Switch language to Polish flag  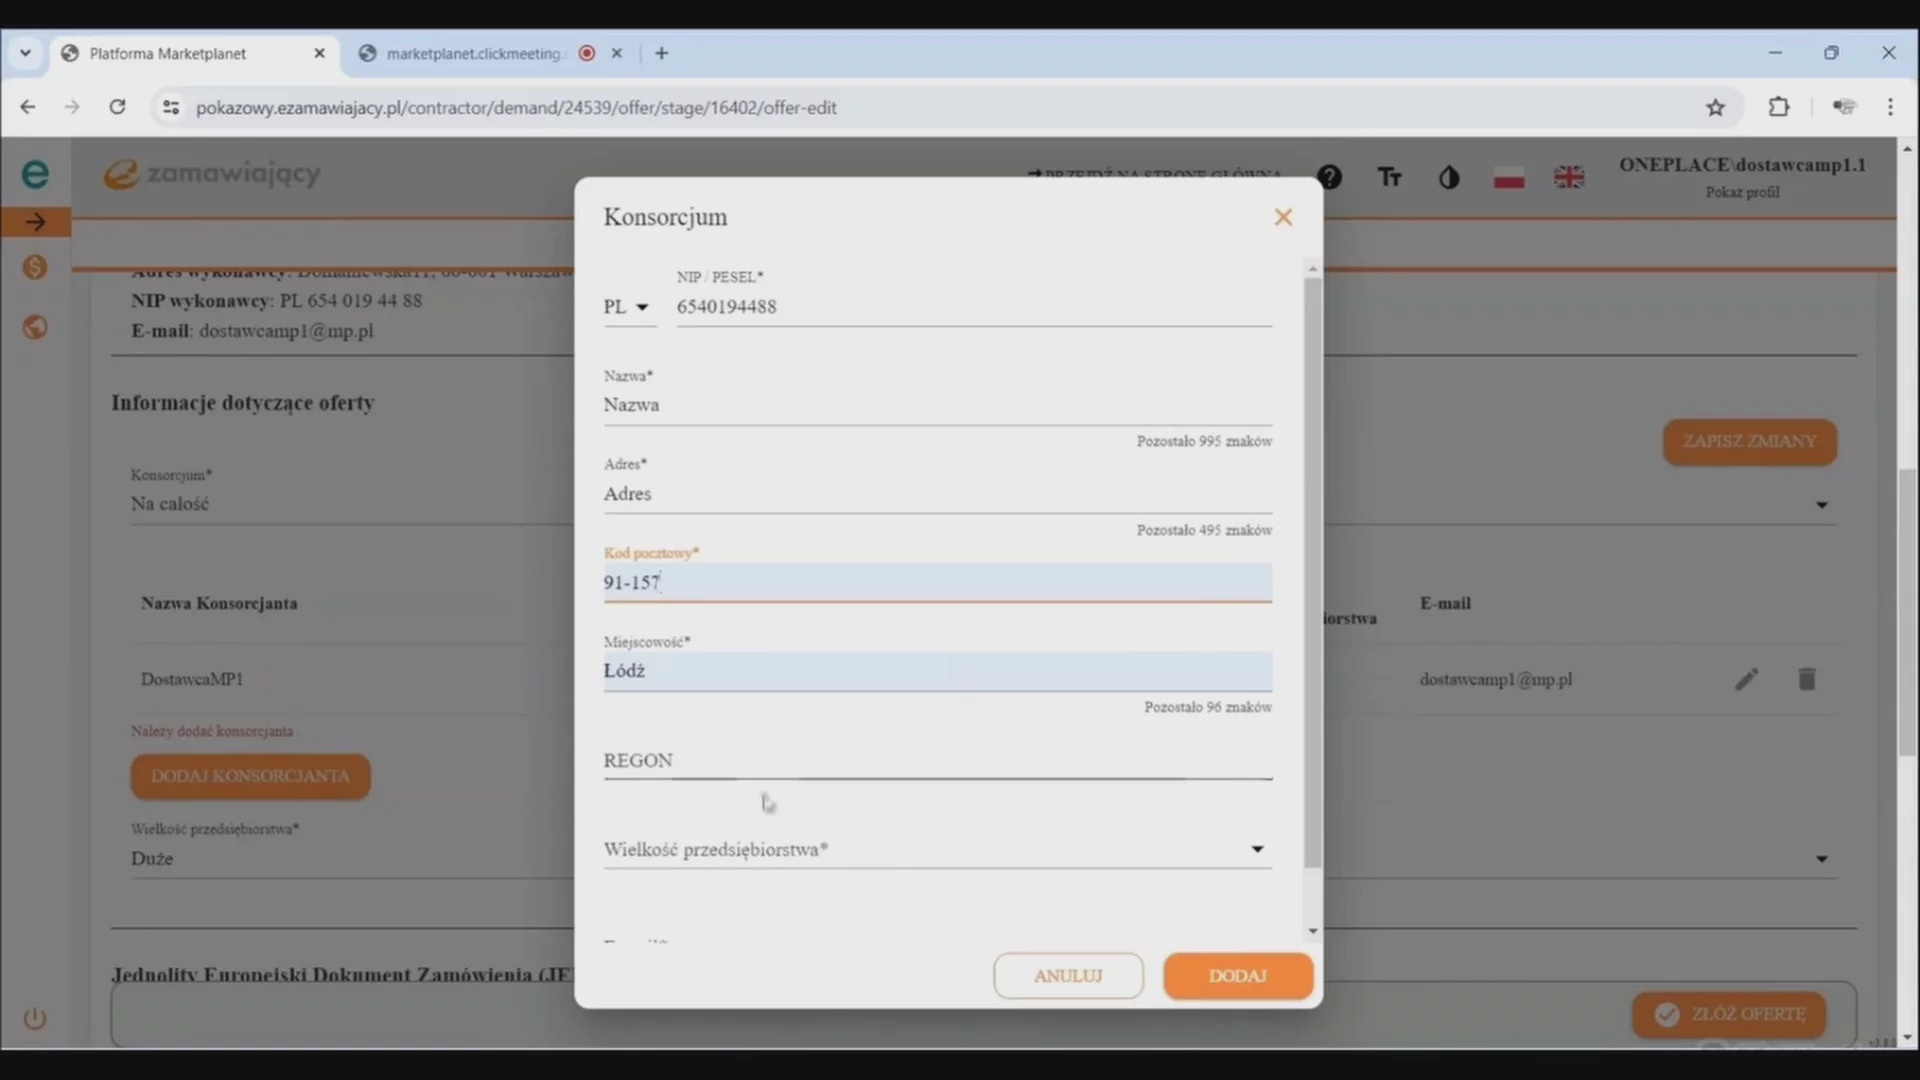(1508, 178)
